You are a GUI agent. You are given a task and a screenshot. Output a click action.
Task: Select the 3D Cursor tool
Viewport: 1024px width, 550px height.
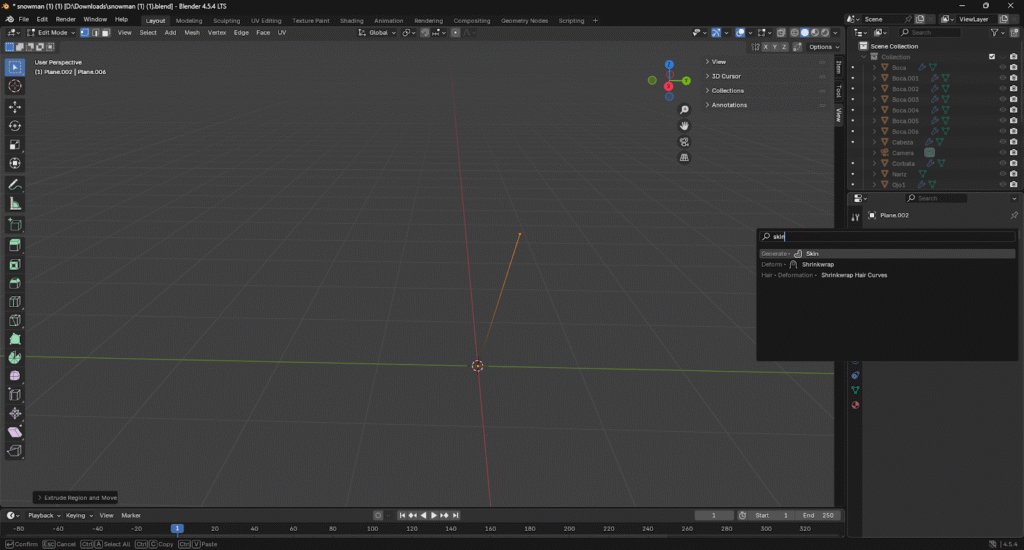pos(15,86)
